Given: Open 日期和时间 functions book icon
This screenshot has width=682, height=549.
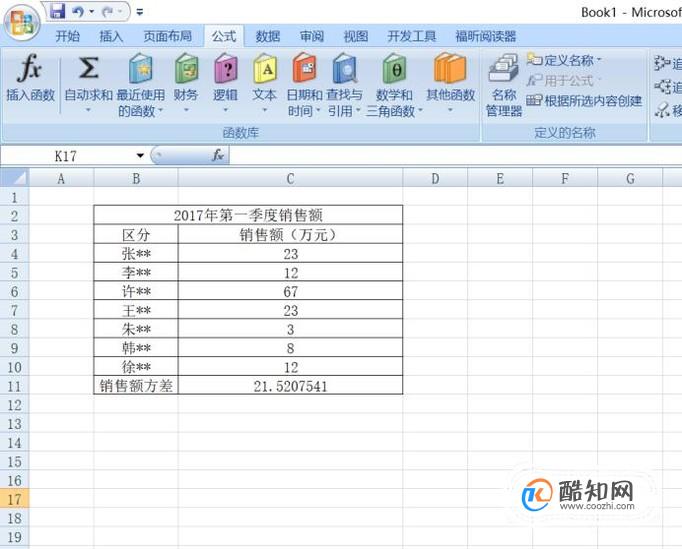Looking at the screenshot, I should pos(304,68).
